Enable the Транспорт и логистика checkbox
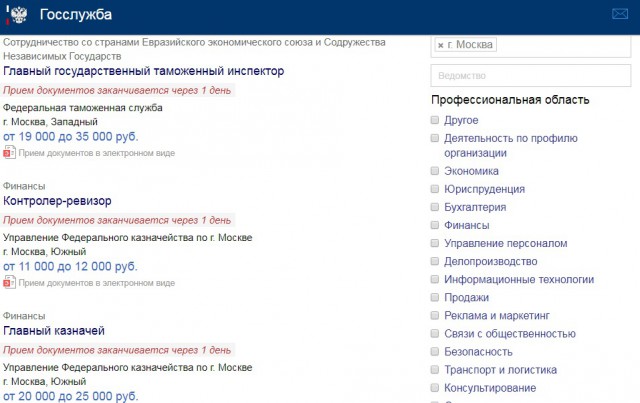The width and height of the screenshot is (640, 403). pyautogui.click(x=435, y=370)
